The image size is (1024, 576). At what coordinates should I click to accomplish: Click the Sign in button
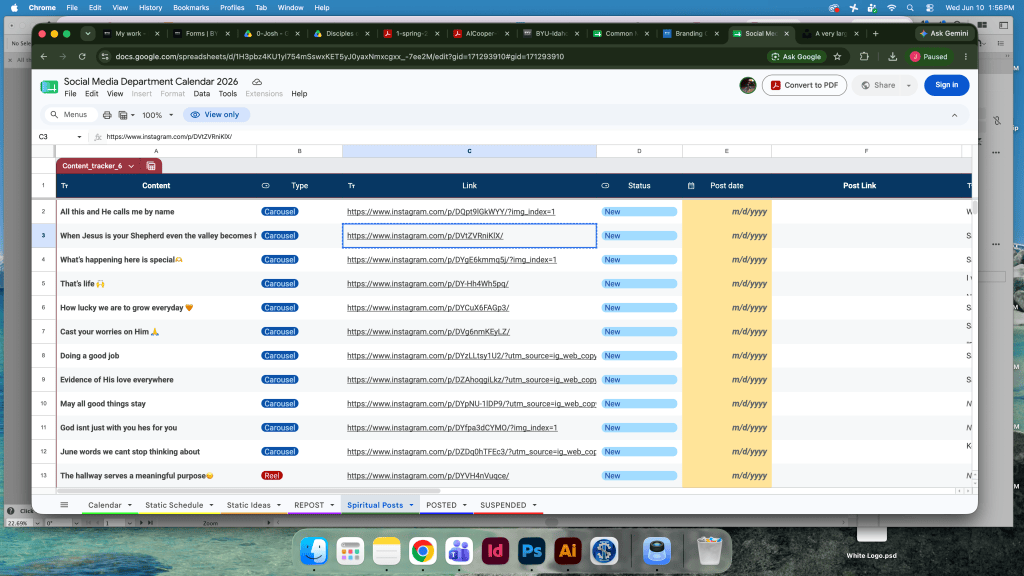pos(946,85)
